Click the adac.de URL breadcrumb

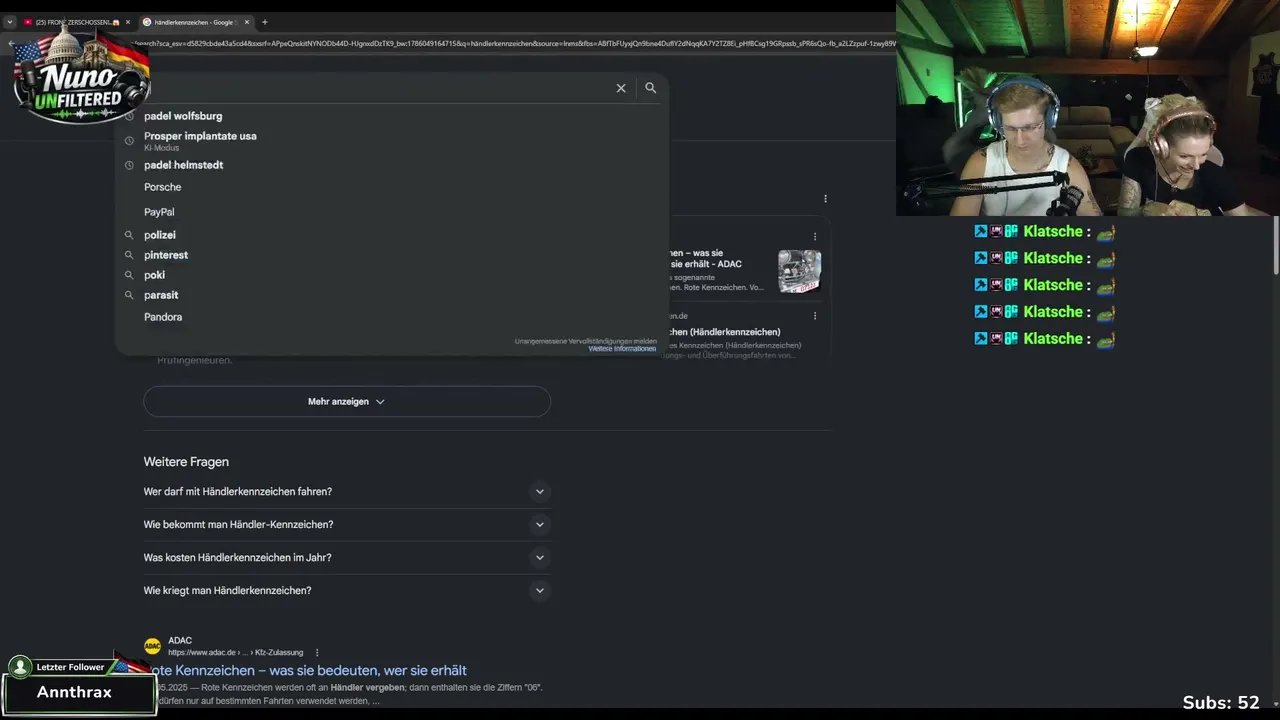click(235, 653)
